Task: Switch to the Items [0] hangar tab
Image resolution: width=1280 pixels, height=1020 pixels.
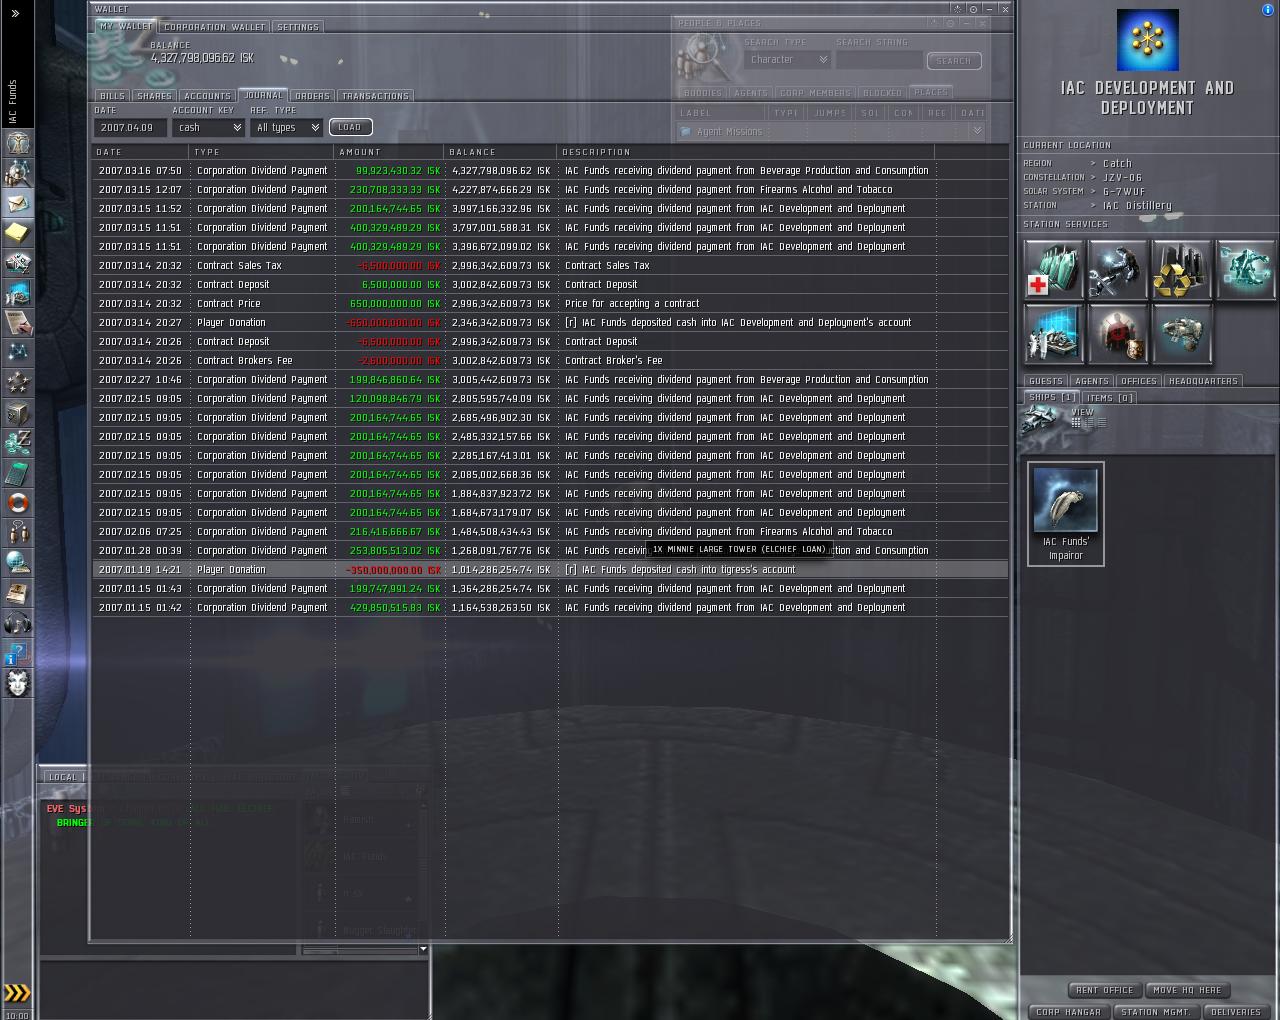Action: tap(1110, 398)
